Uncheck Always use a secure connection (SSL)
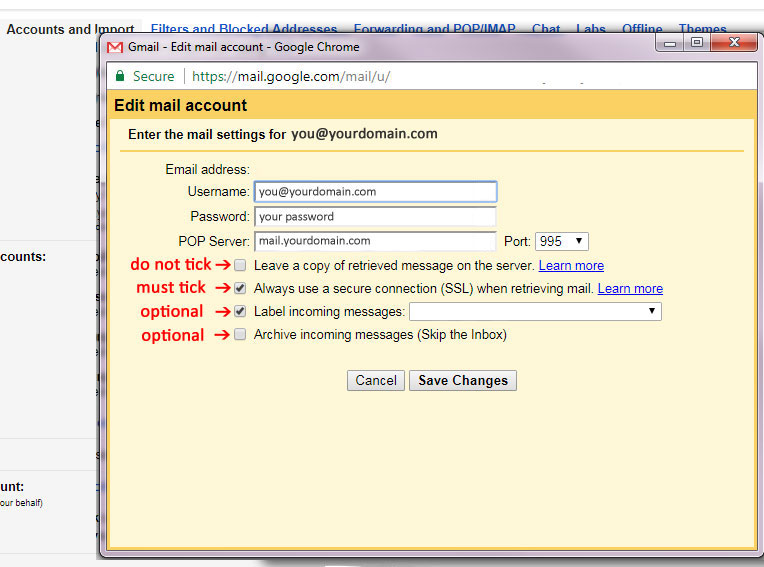This screenshot has width=764, height=567. (x=240, y=288)
